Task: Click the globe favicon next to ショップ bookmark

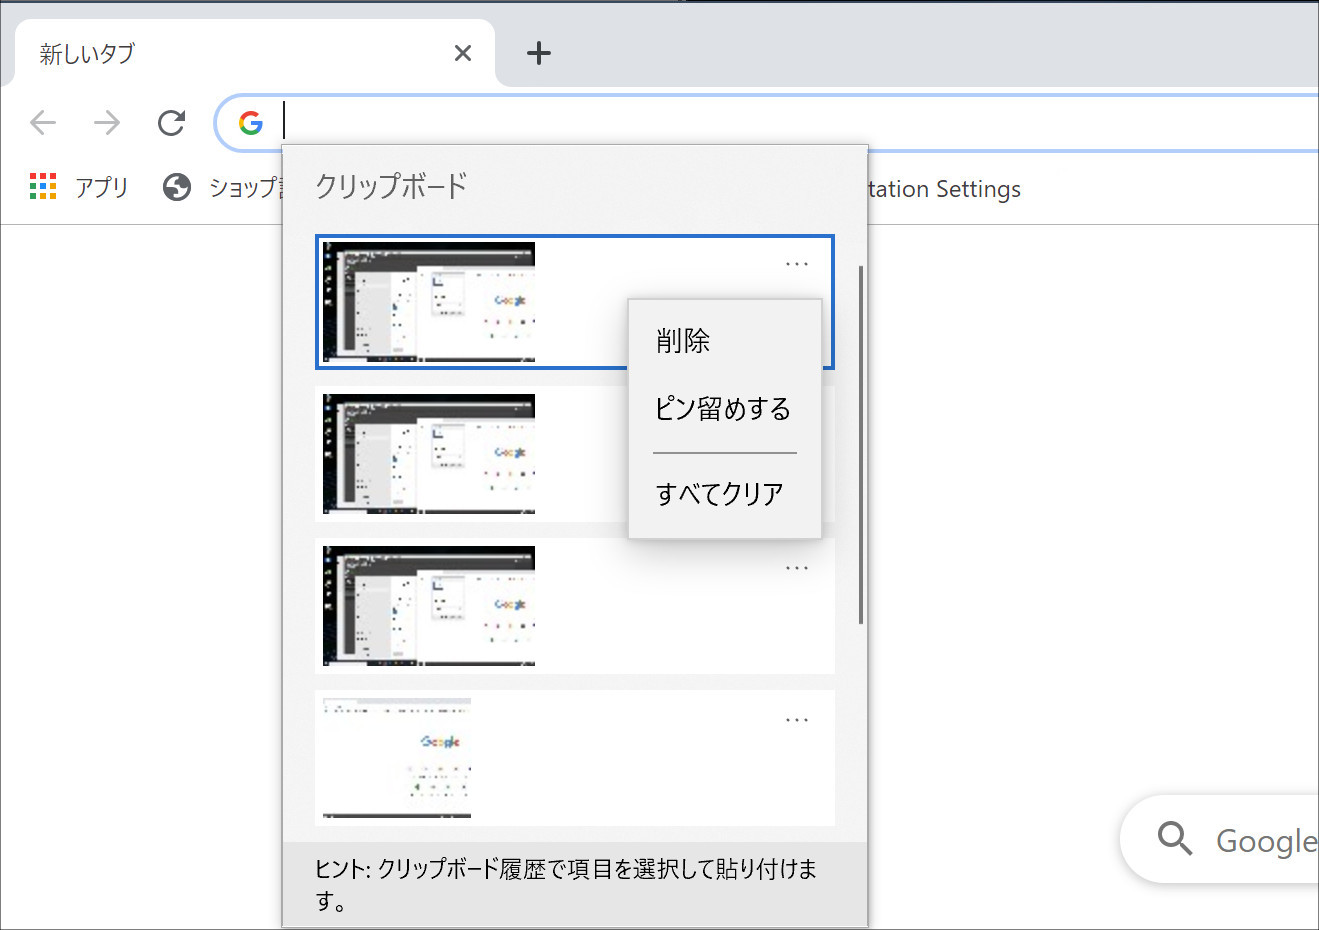Action: tap(176, 187)
